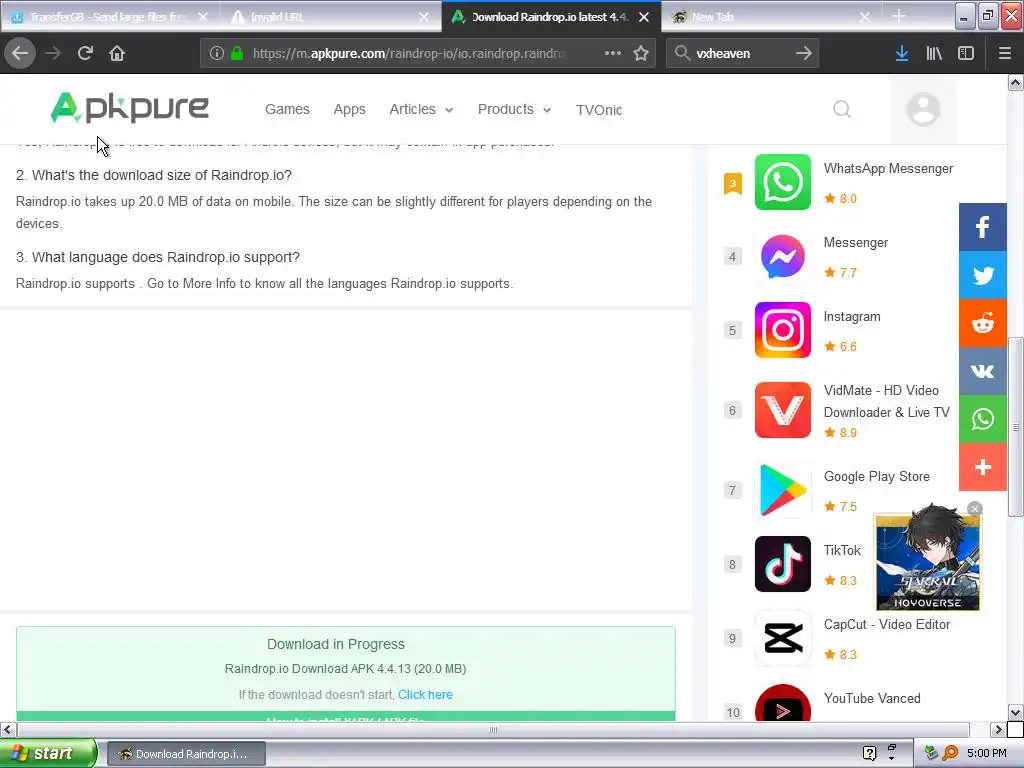Select the Download Raindrop taskbar button
The width and height of the screenshot is (1024, 768).
click(186, 754)
